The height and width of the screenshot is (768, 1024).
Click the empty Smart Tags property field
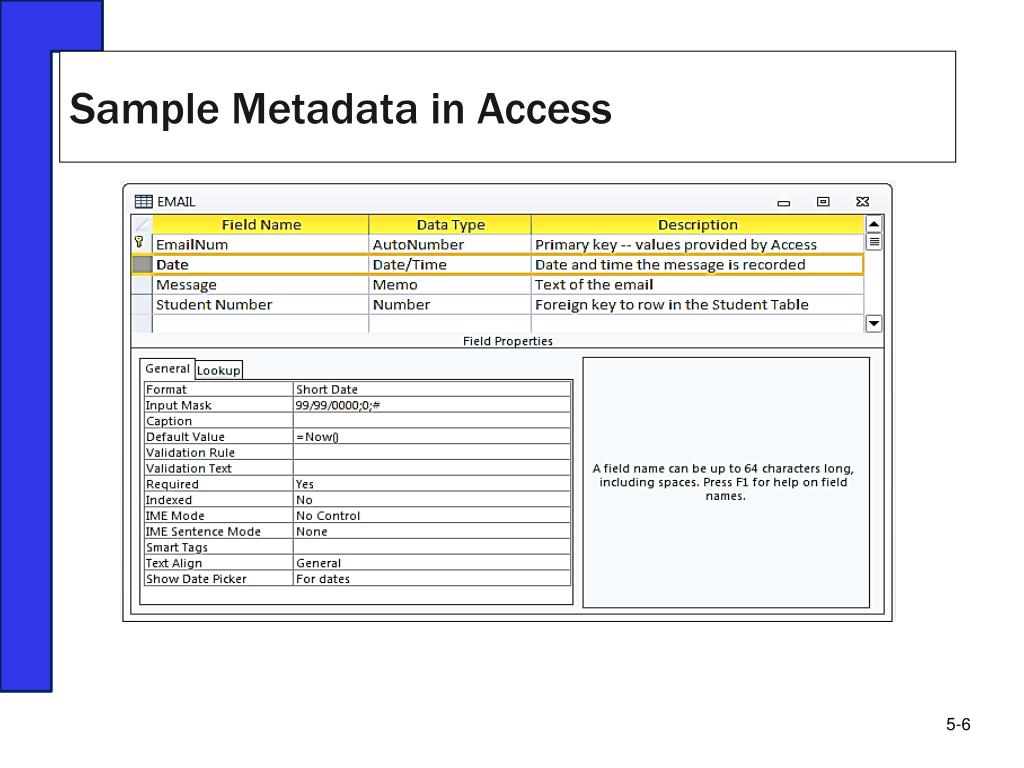(432, 547)
